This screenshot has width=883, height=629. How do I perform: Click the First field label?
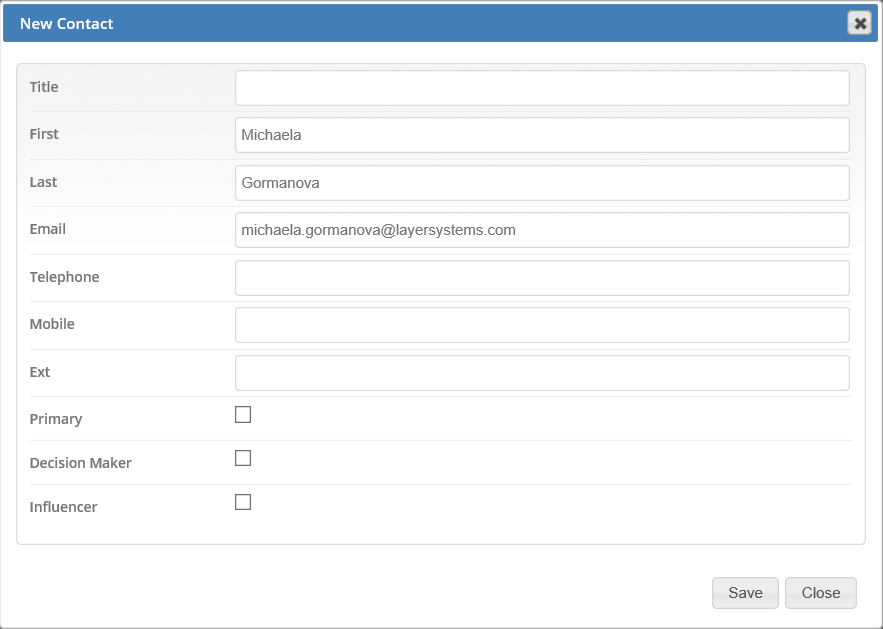44,134
